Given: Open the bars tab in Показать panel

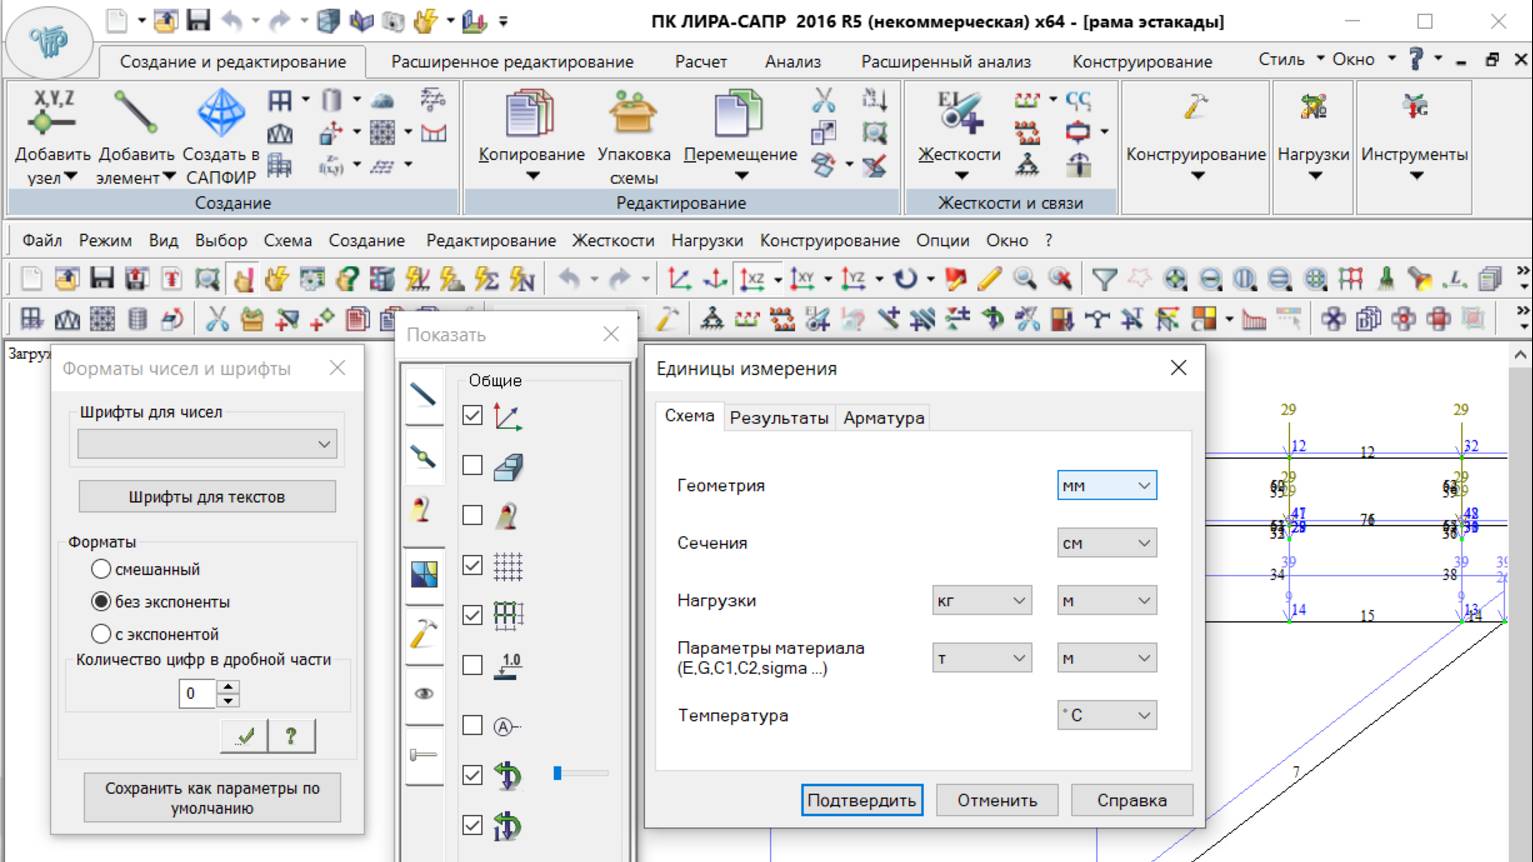Looking at the screenshot, I should [423, 395].
